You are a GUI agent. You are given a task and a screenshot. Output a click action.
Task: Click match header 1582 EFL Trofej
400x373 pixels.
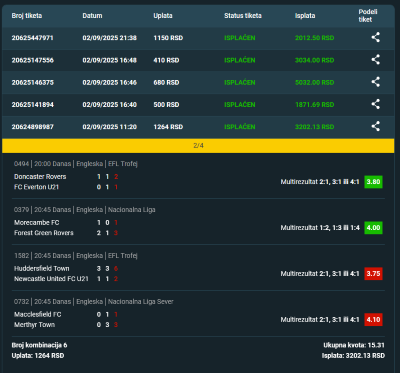[x=76, y=256]
